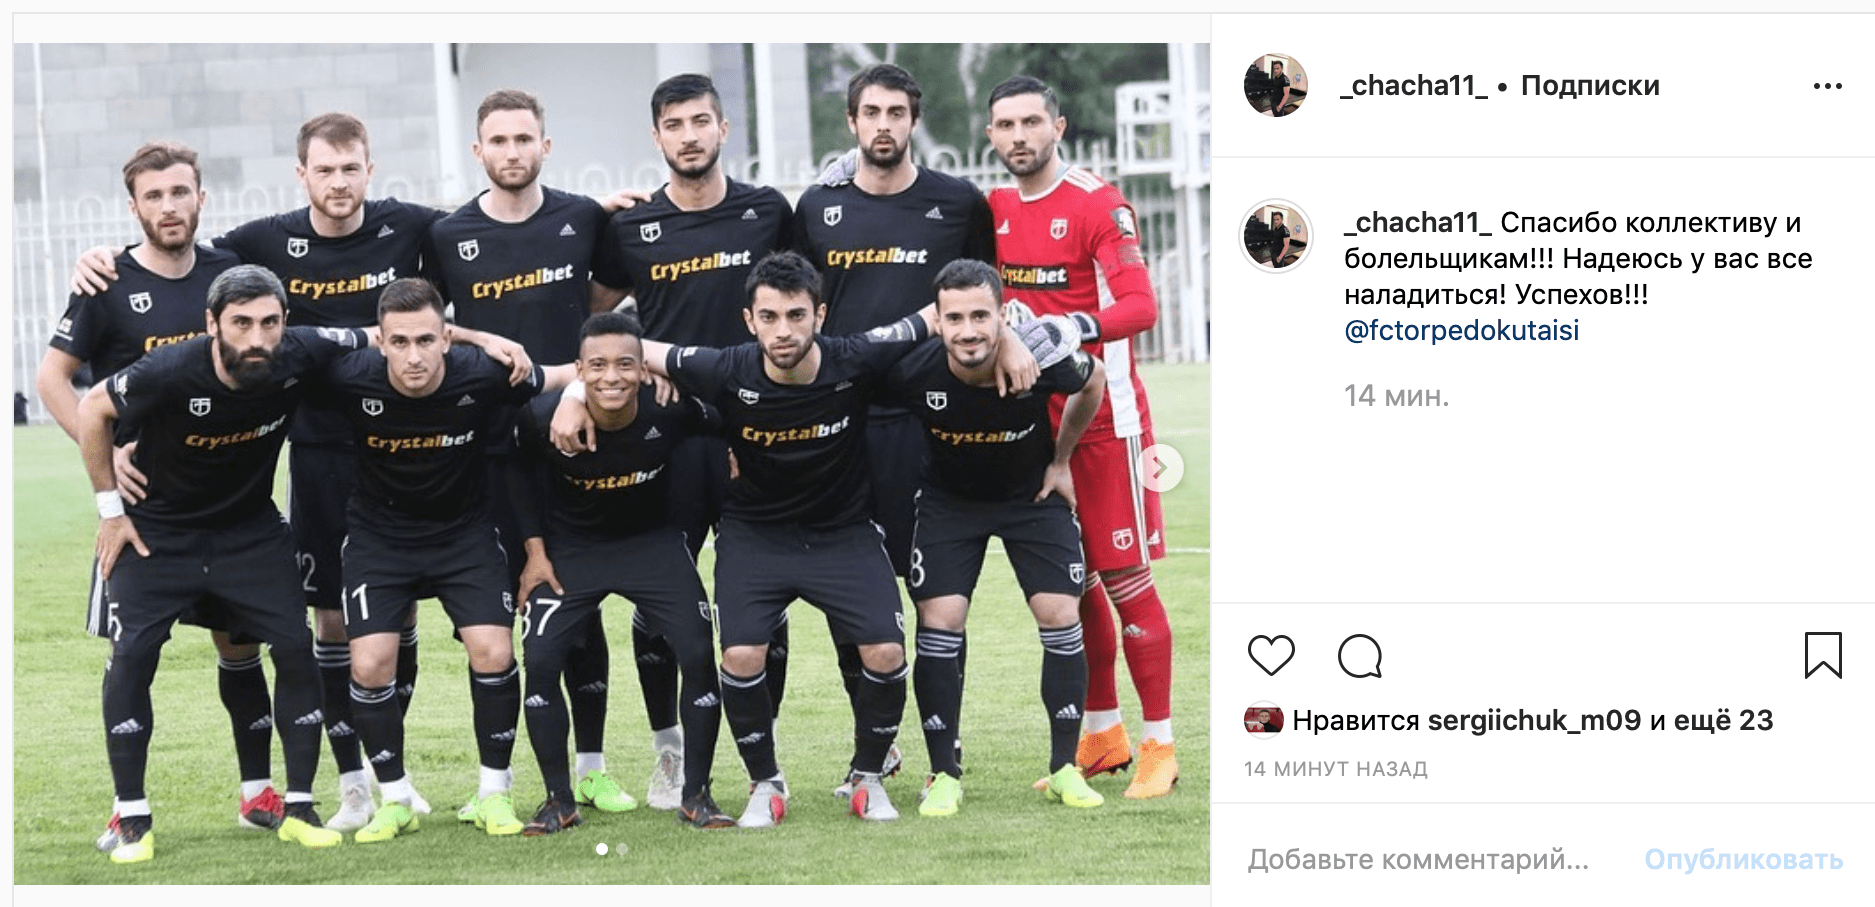This screenshot has height=907, width=1875.
Task: Select the first carousel dot indicator
Action: click(601, 849)
